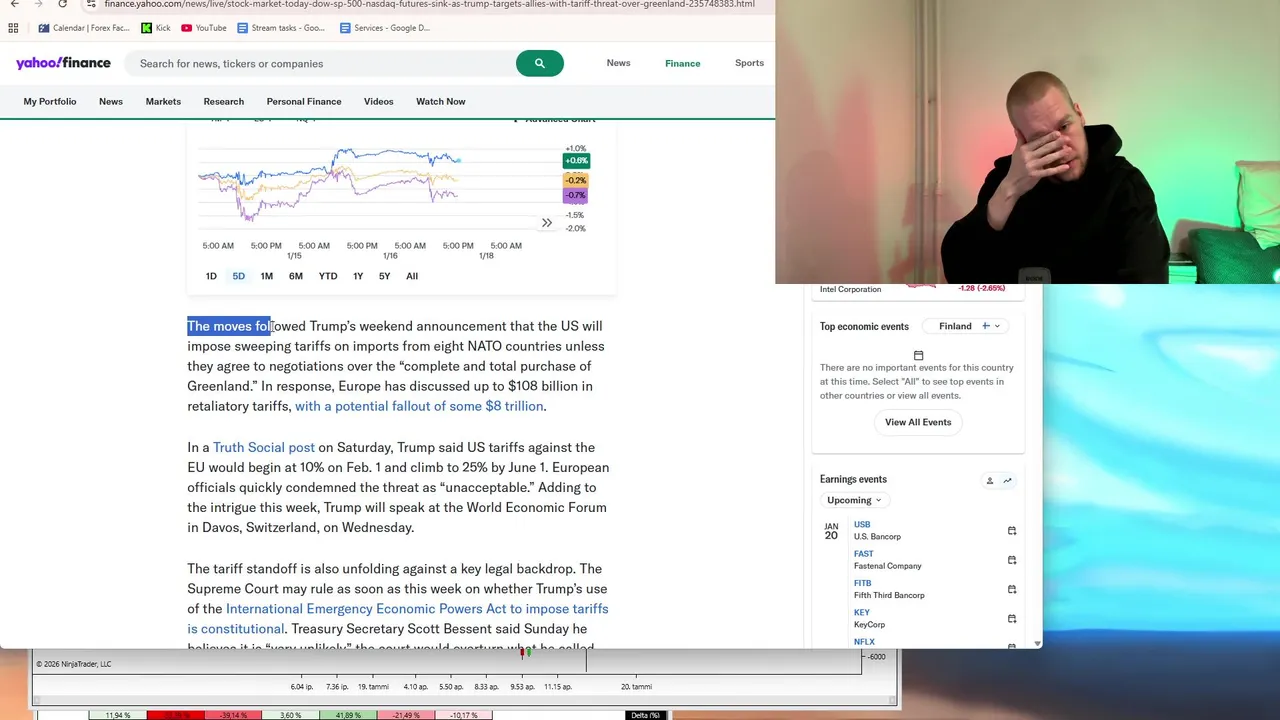This screenshot has width=1280, height=720.
Task: Click yellow -0.2% chart label
Action: click(576, 180)
